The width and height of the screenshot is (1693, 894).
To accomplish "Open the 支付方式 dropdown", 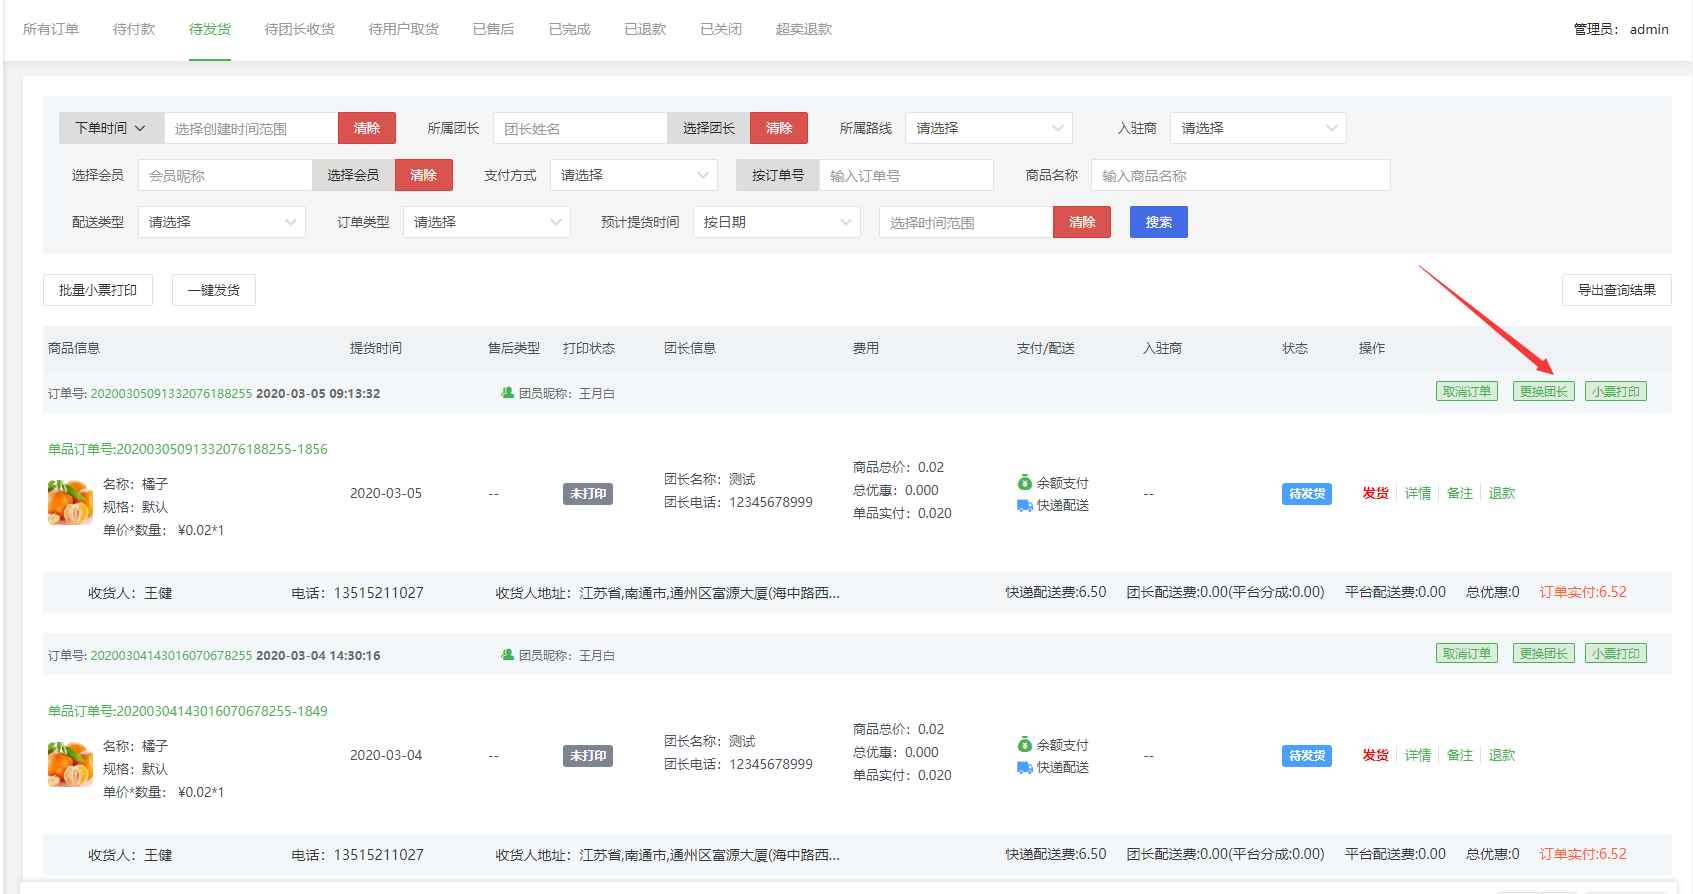I will point(633,175).
